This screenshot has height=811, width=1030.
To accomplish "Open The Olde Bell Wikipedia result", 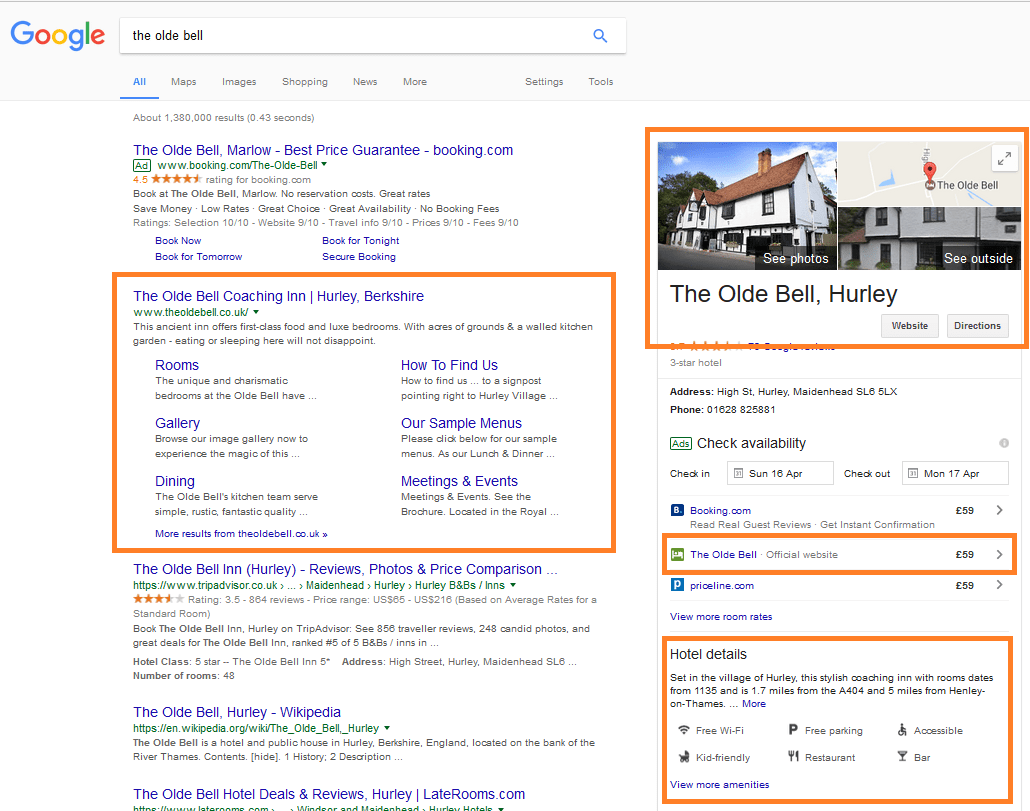I will (237, 712).
